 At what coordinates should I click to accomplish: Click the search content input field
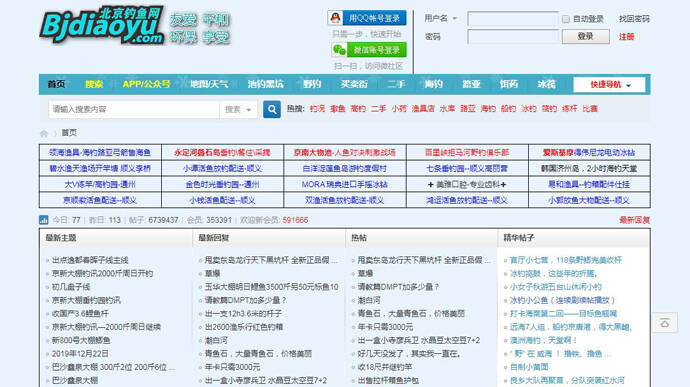pyautogui.click(x=134, y=109)
